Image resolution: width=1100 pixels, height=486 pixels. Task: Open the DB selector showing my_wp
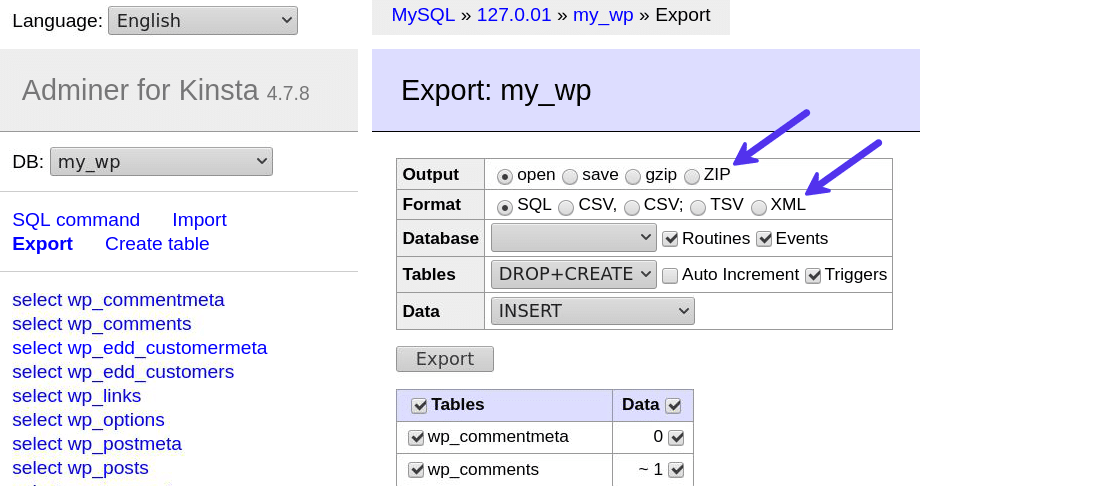click(x=161, y=161)
